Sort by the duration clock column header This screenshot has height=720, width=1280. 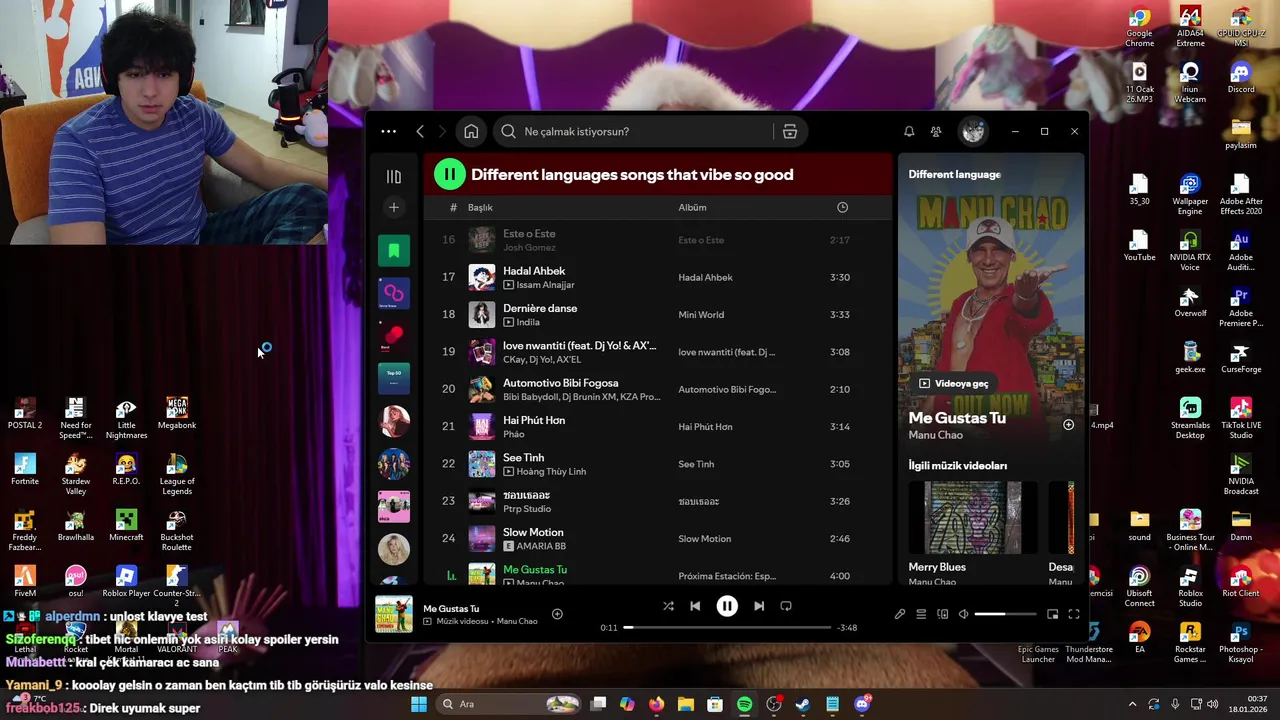842,207
